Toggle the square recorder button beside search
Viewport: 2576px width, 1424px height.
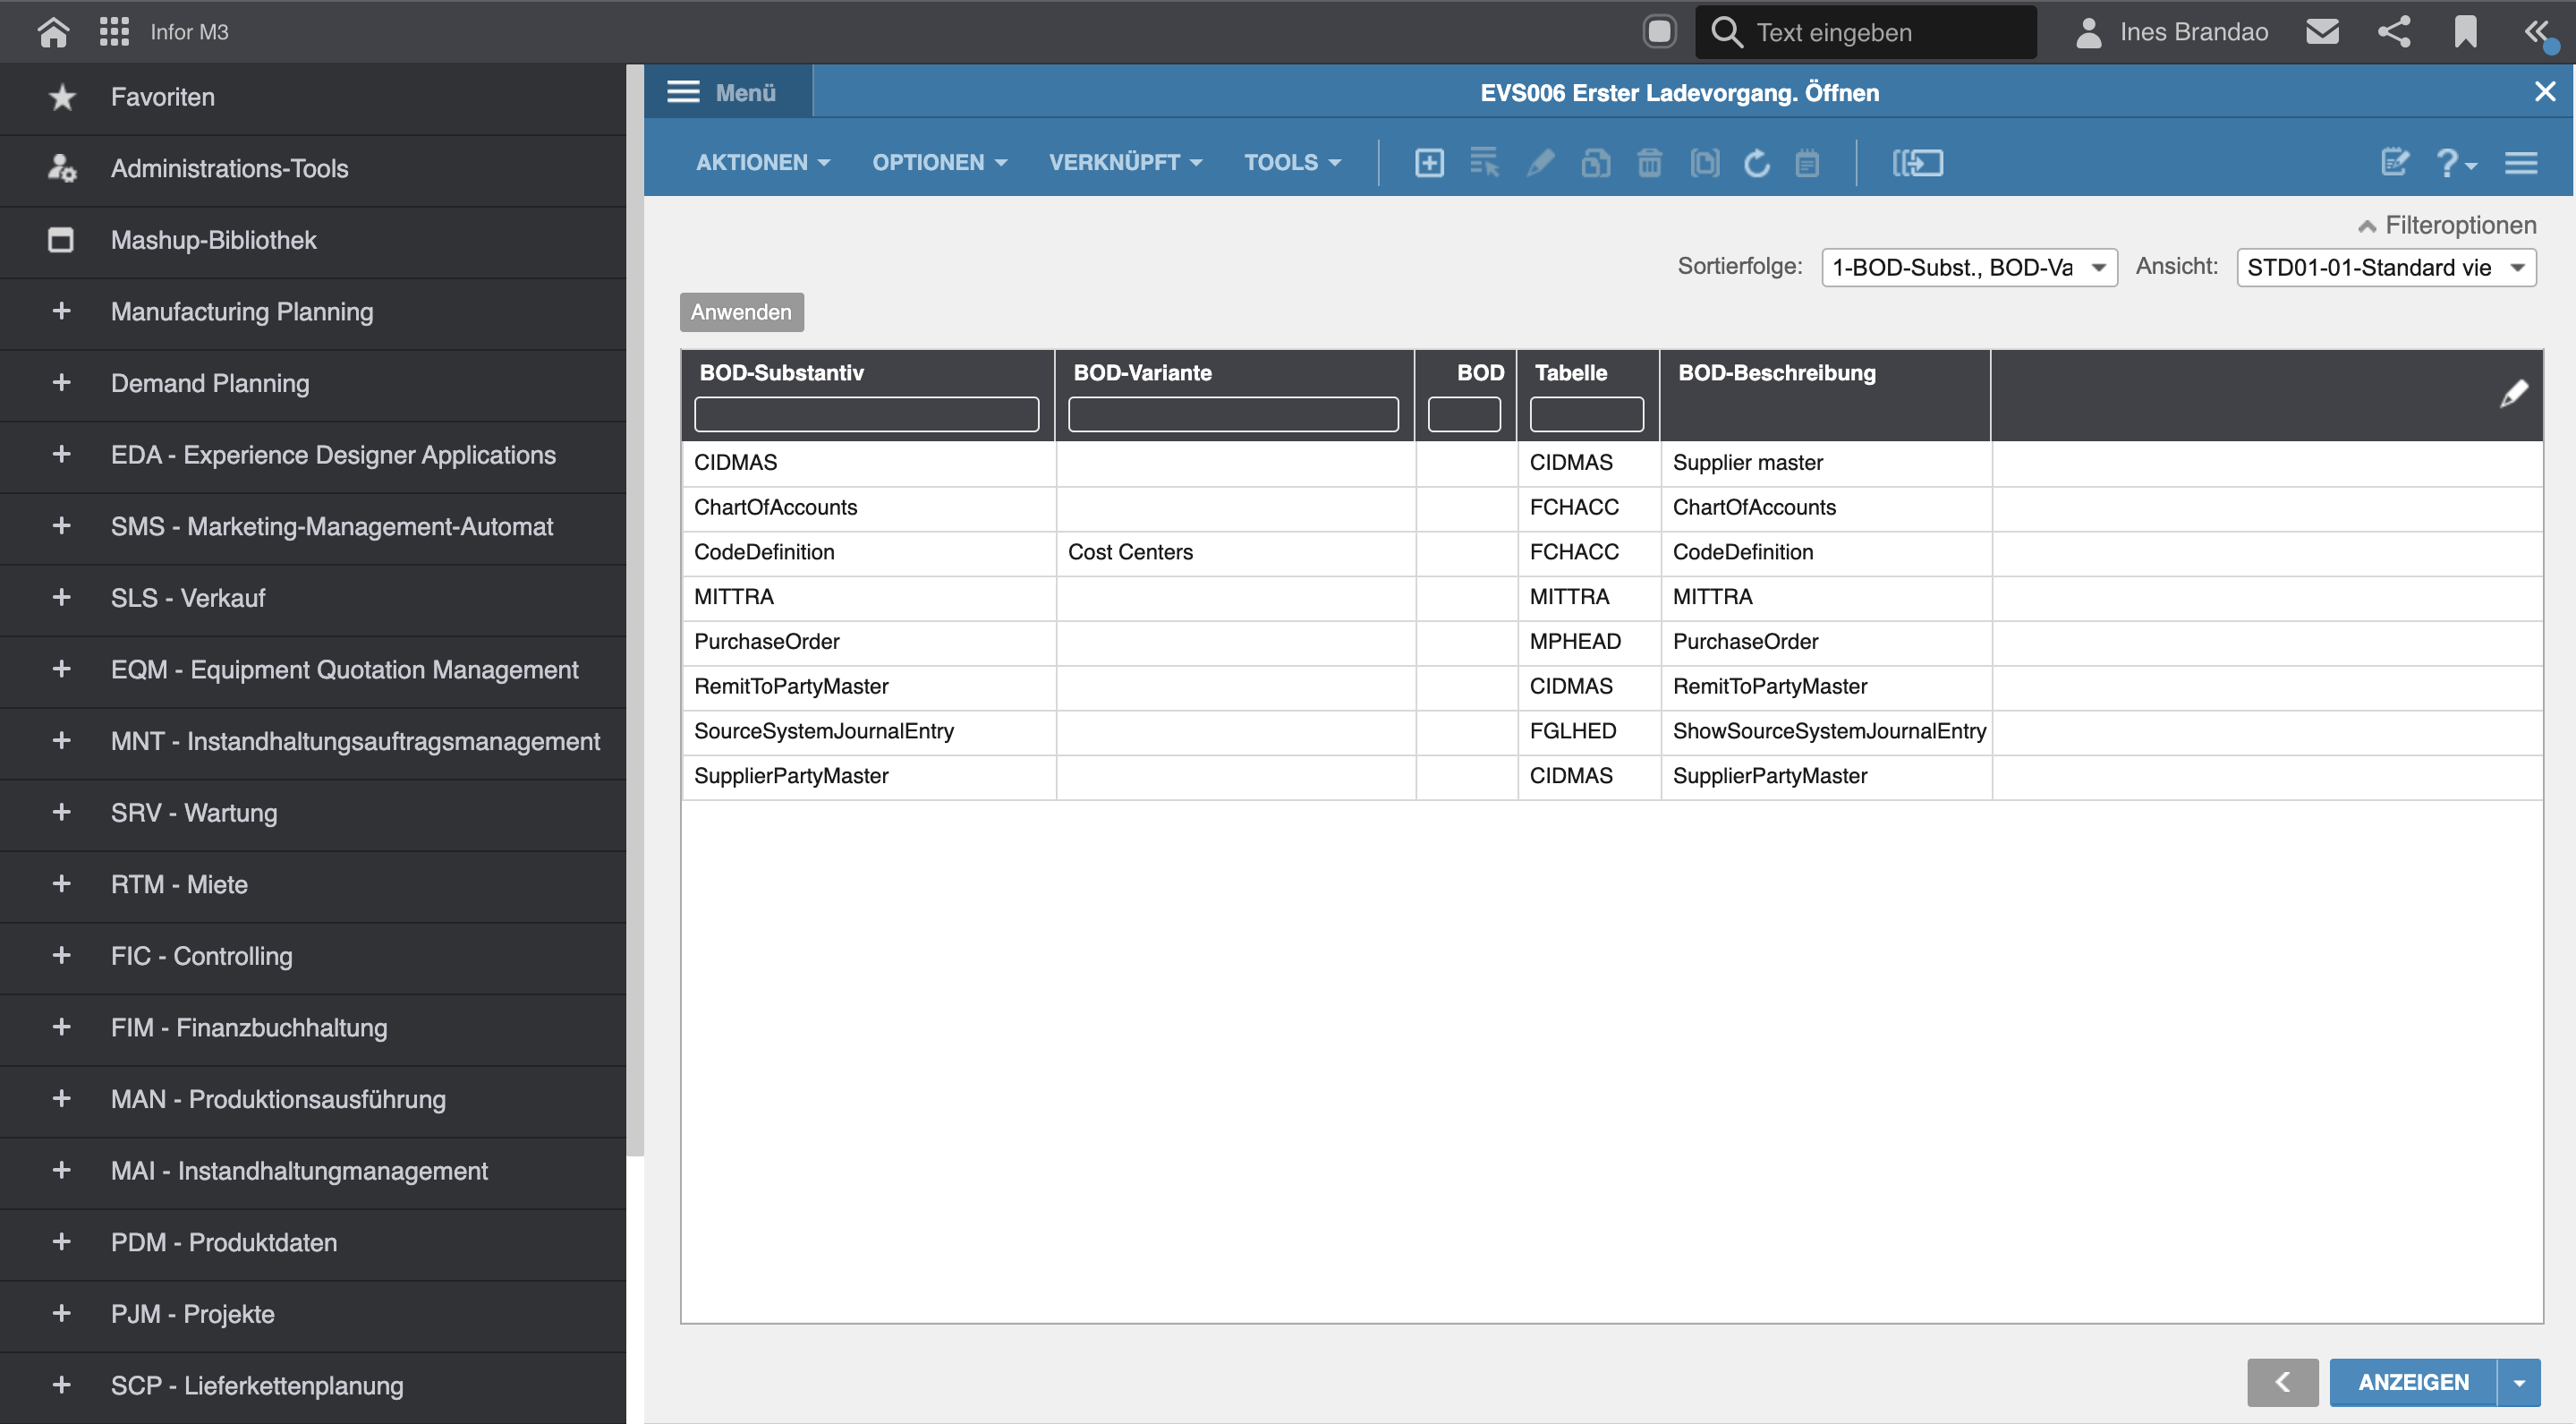point(1659,32)
